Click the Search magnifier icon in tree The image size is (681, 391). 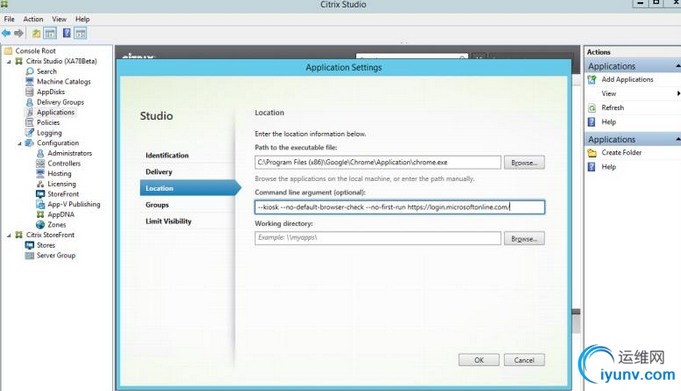(30, 71)
